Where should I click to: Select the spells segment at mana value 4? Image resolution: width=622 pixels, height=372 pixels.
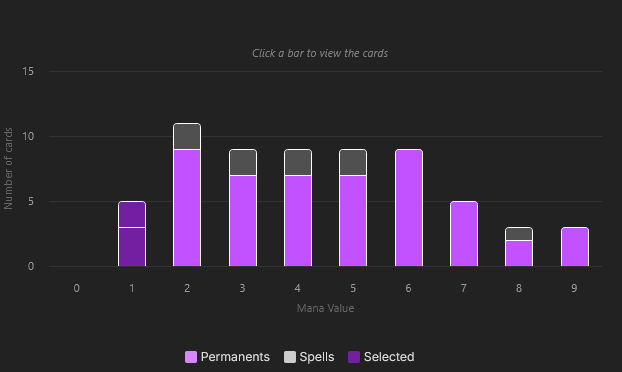pos(298,163)
